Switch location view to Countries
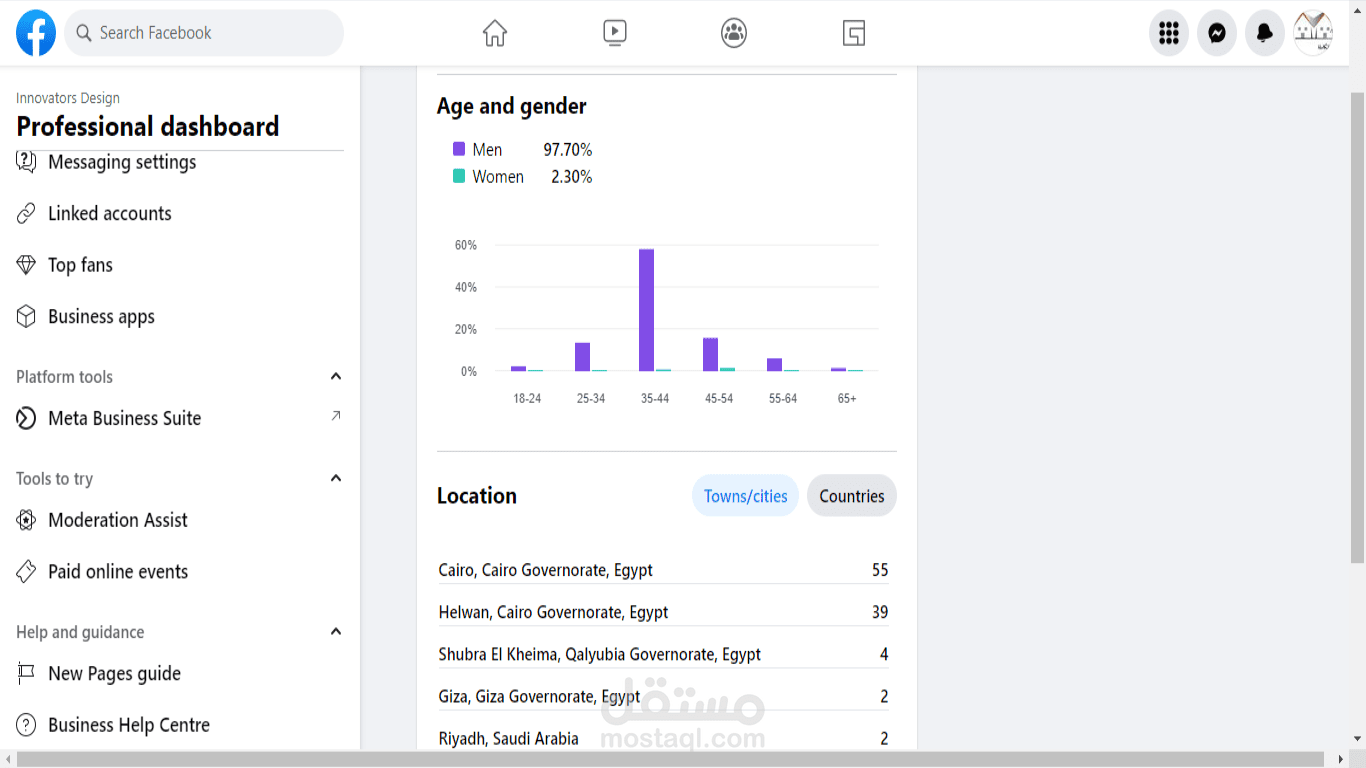This screenshot has height=768, width=1366. coord(852,496)
